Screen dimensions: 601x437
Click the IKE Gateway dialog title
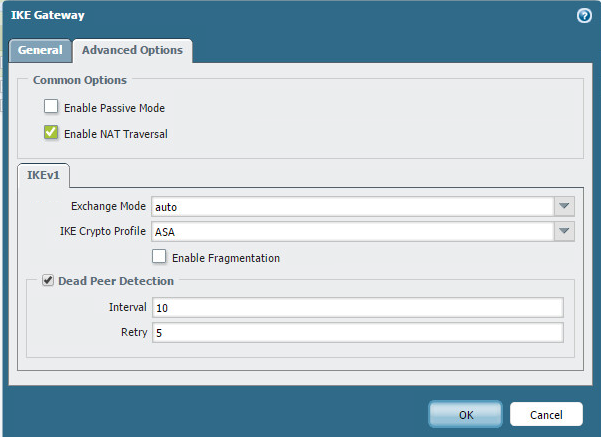(47, 15)
